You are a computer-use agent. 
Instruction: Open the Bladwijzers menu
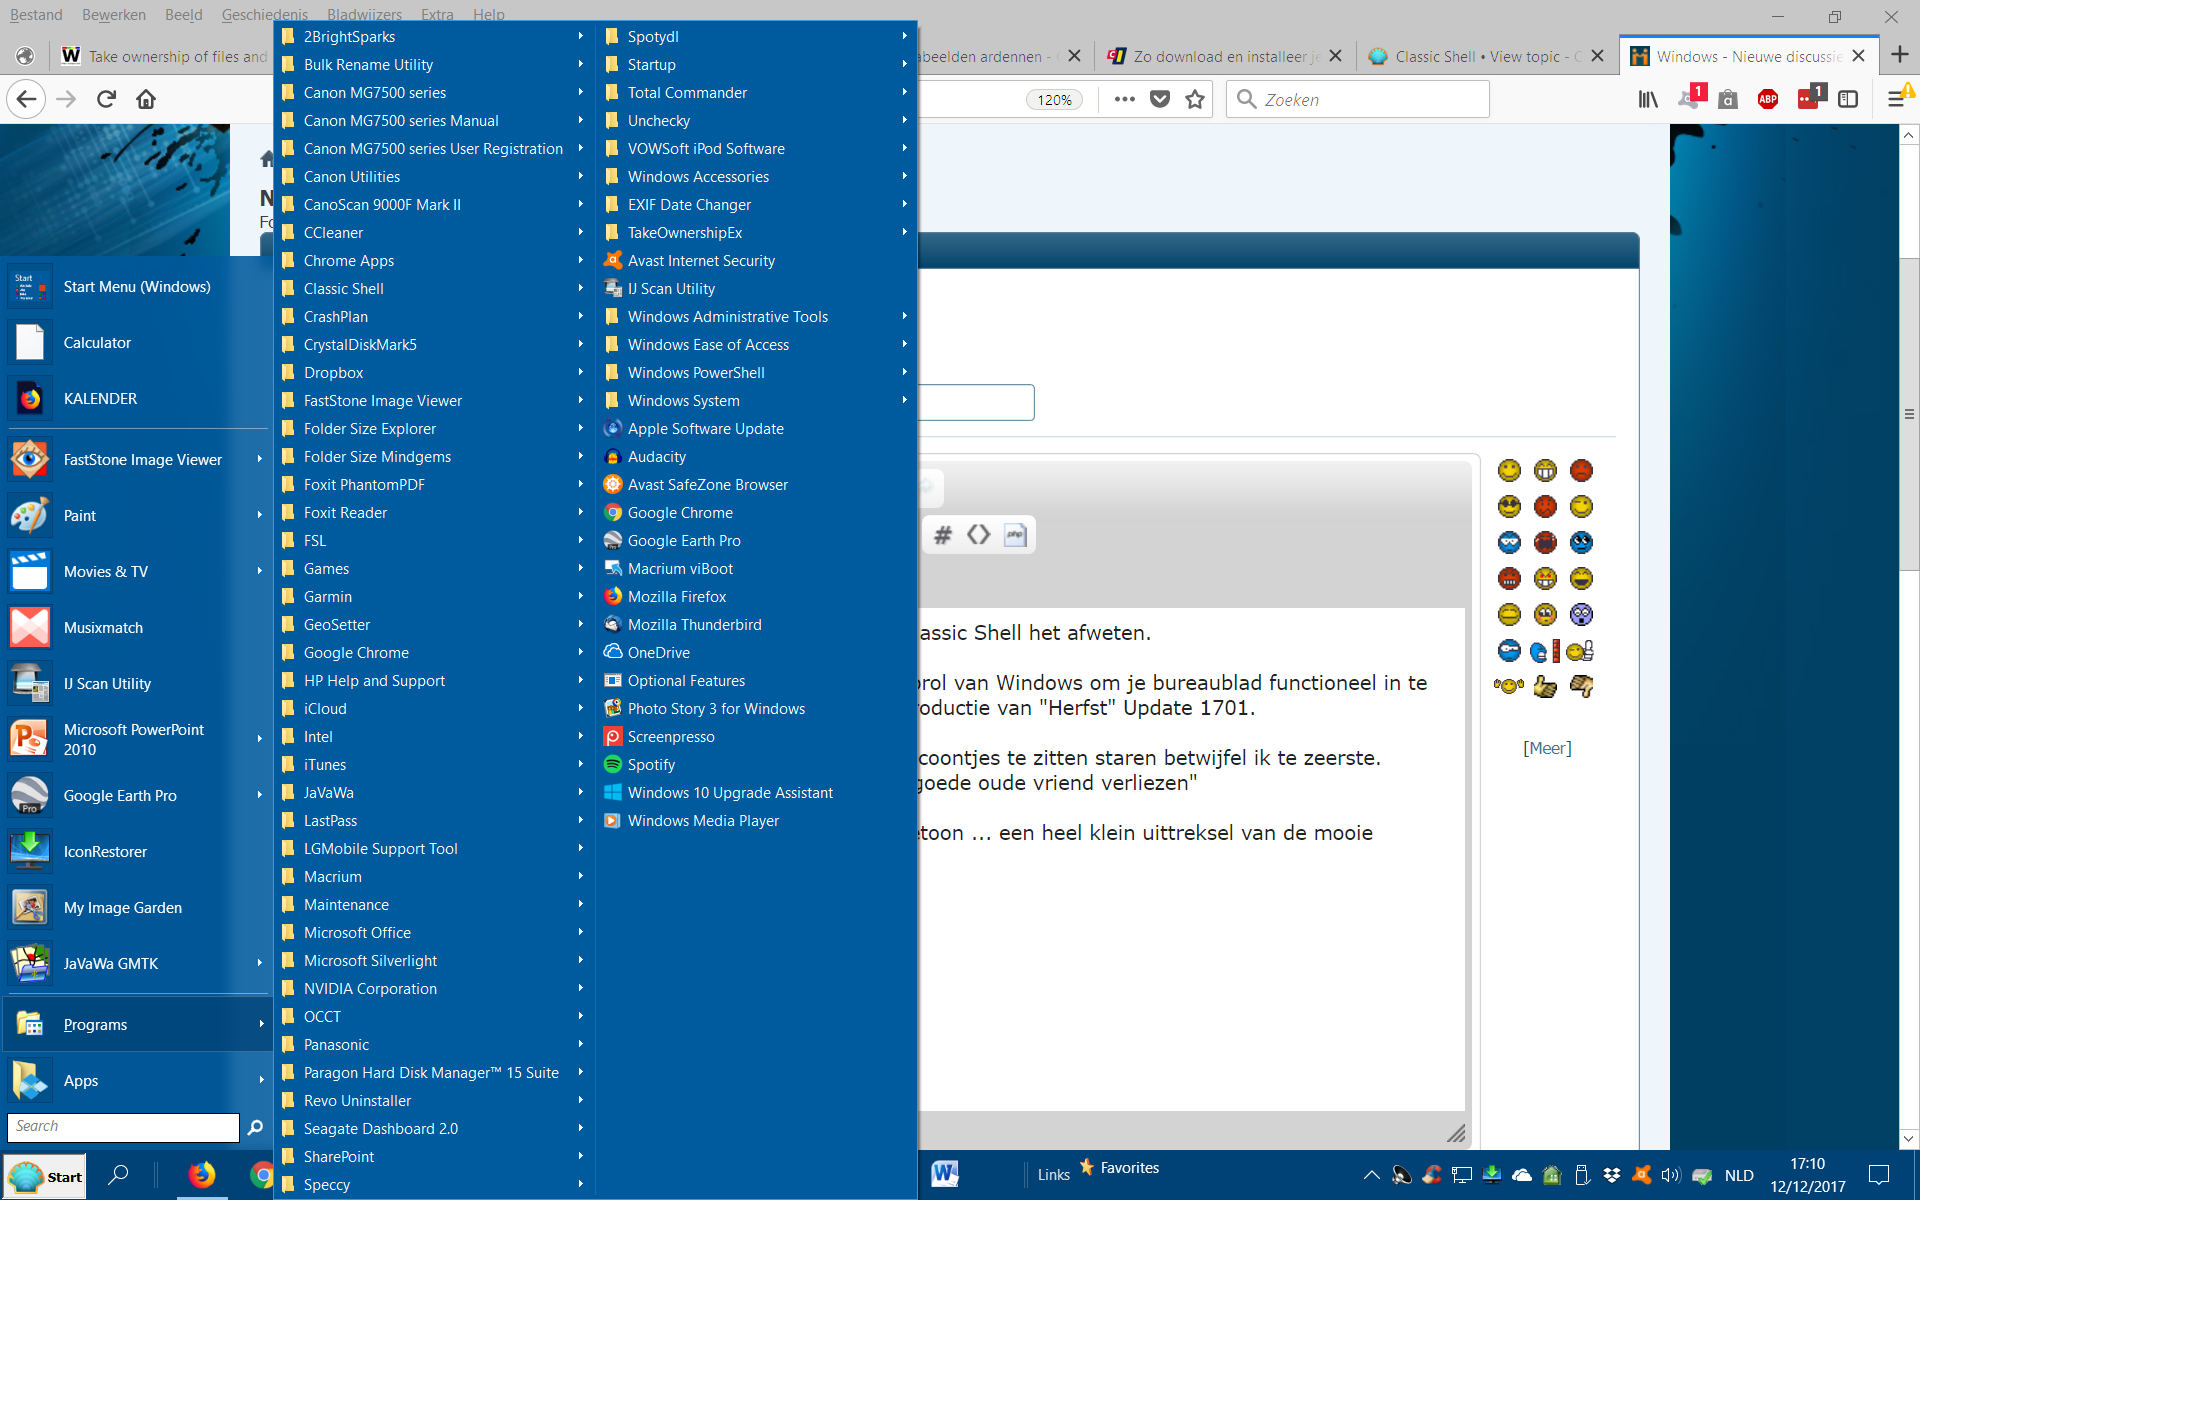pos(364,14)
